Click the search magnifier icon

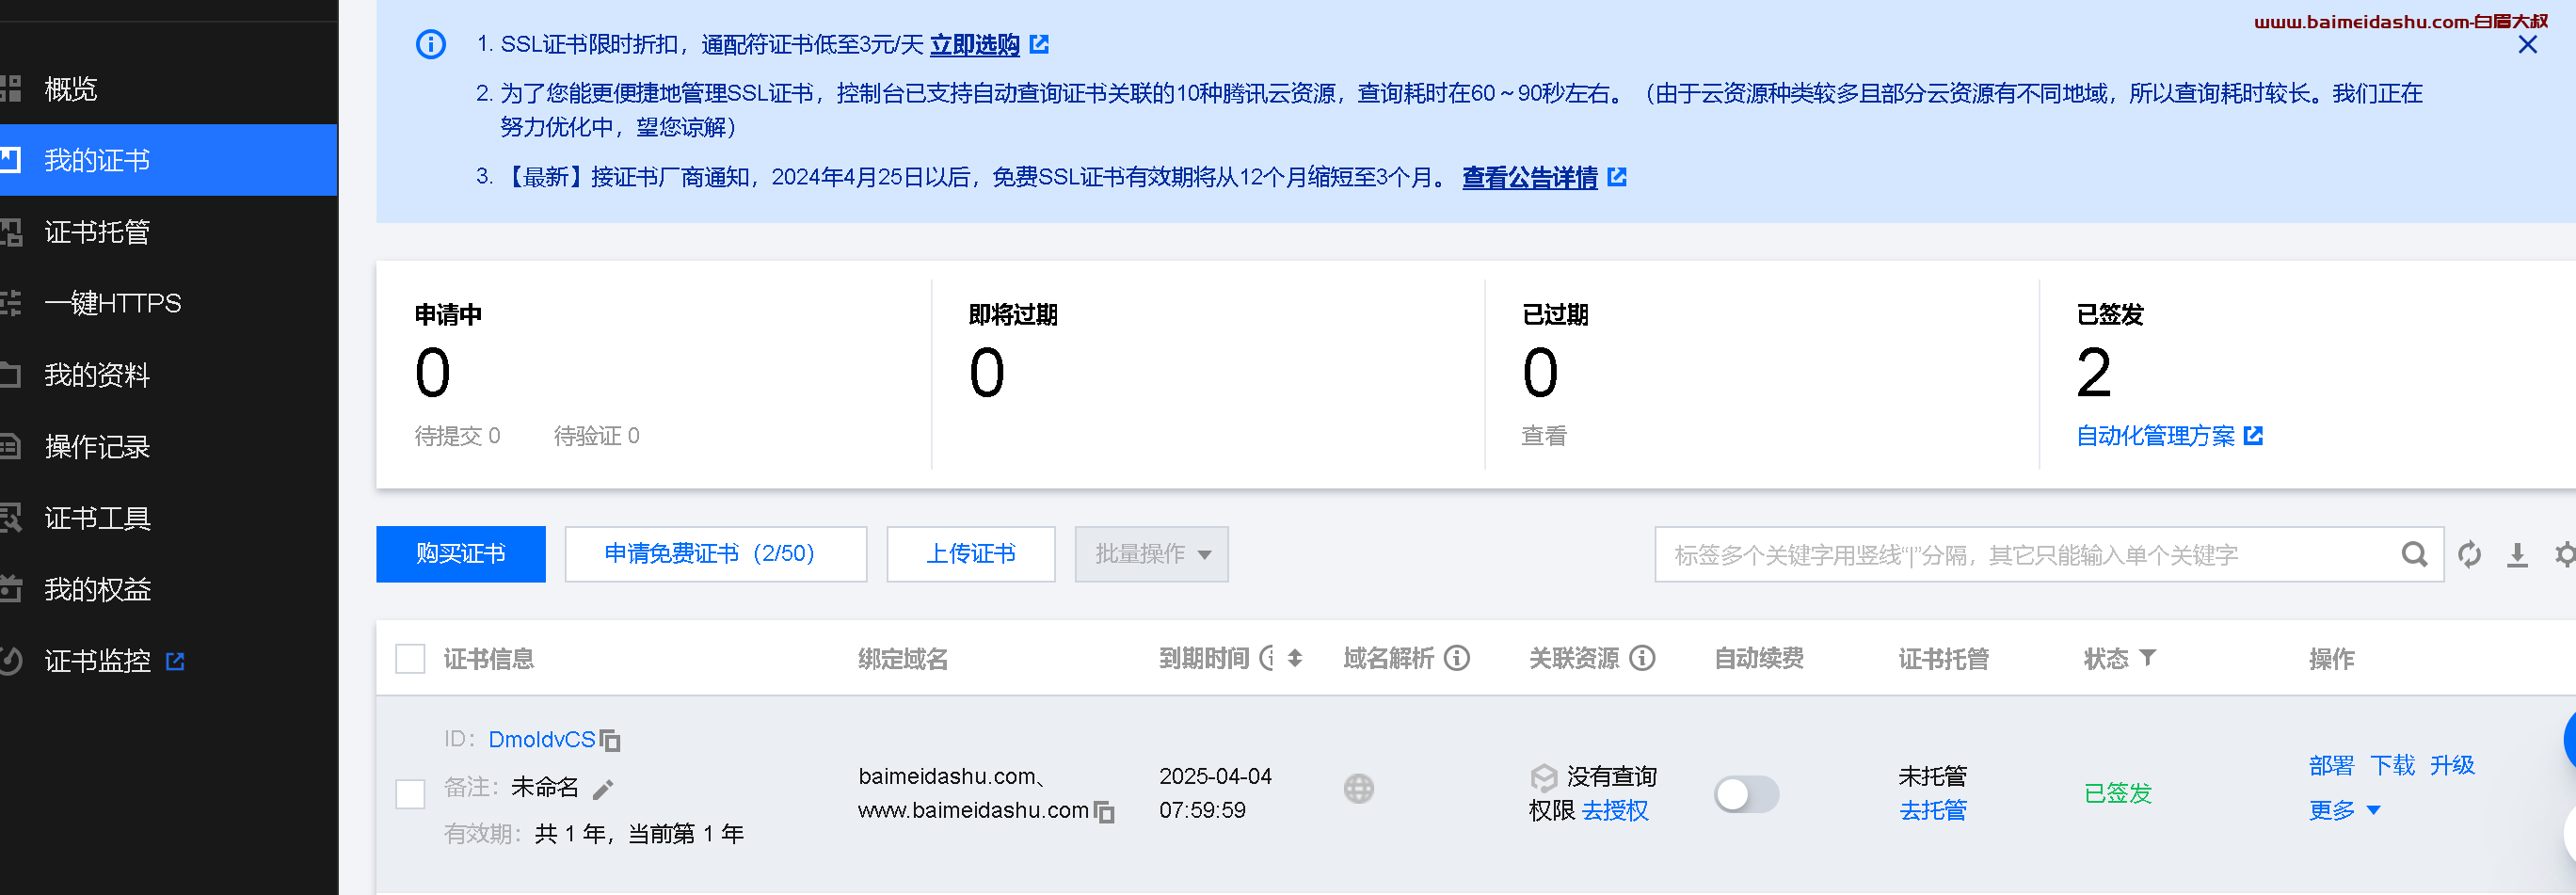[2414, 554]
